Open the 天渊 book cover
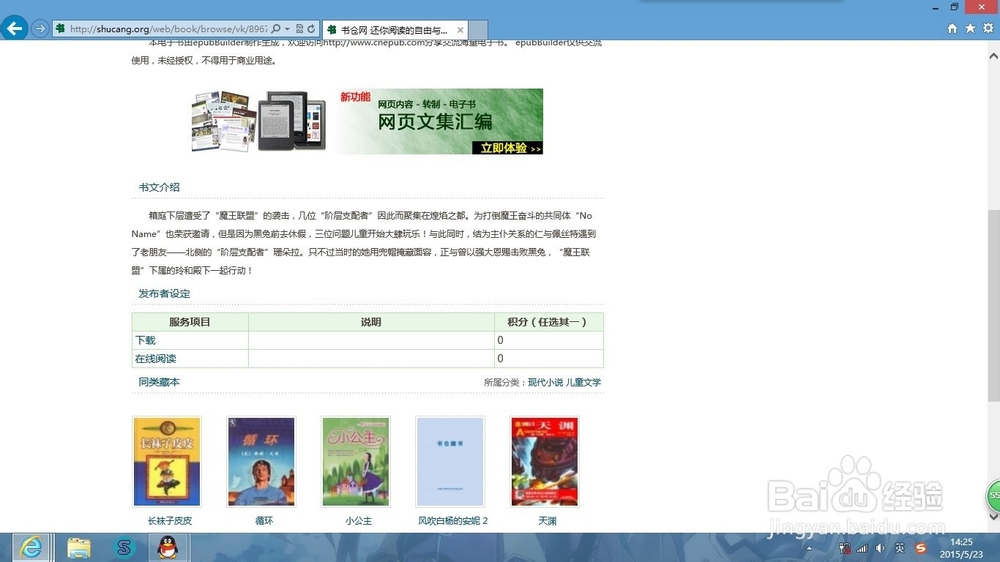This screenshot has width=1000, height=562. (x=545, y=462)
